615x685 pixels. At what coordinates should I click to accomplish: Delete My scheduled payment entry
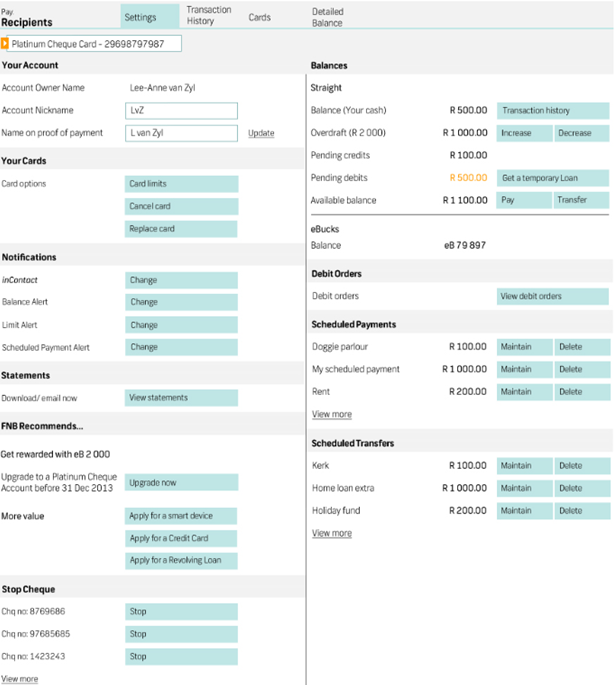click(x=582, y=370)
